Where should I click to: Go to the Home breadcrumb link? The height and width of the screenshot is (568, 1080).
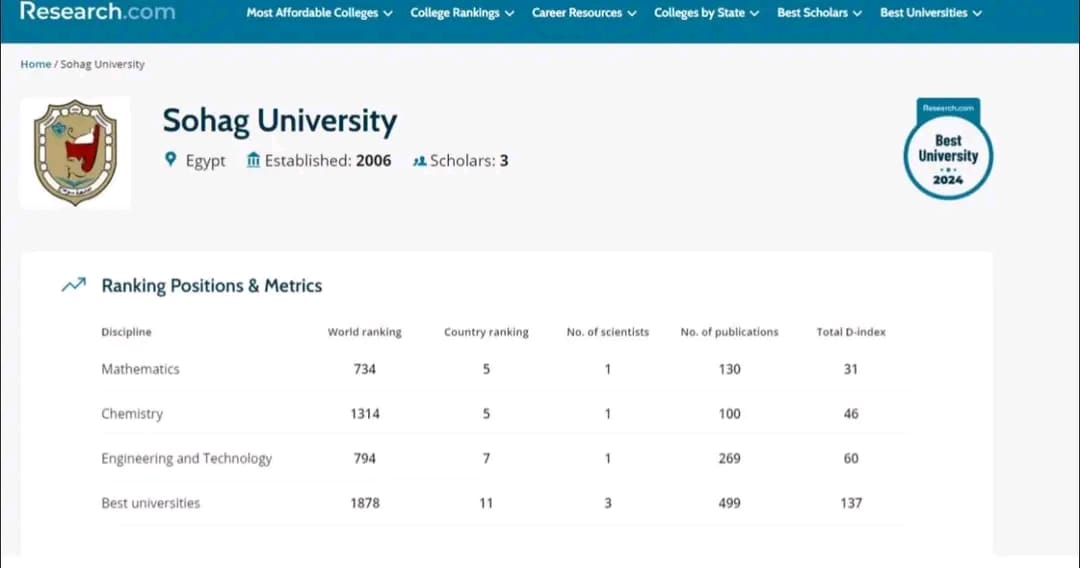(36, 64)
